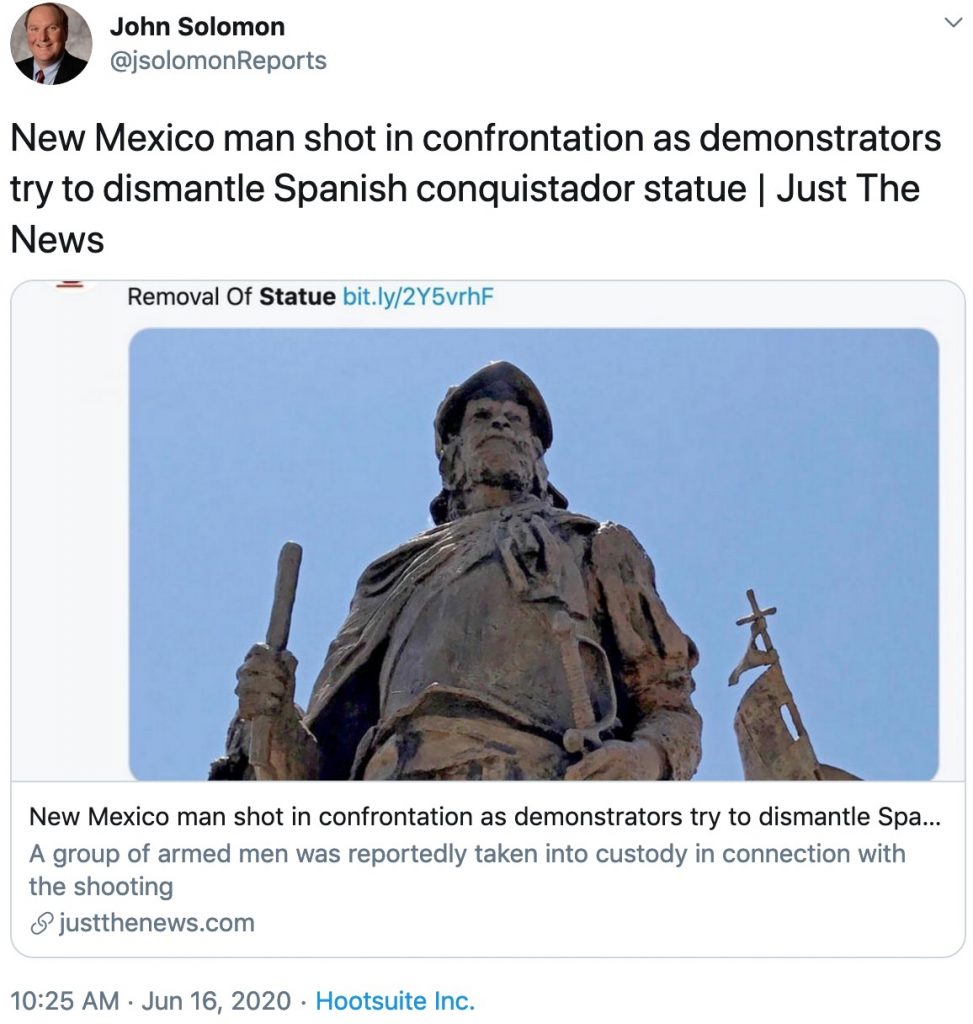Screen dimensions: 973x1024
Task: Open the bit.ly/2Y5vrhF link
Action: click(418, 297)
